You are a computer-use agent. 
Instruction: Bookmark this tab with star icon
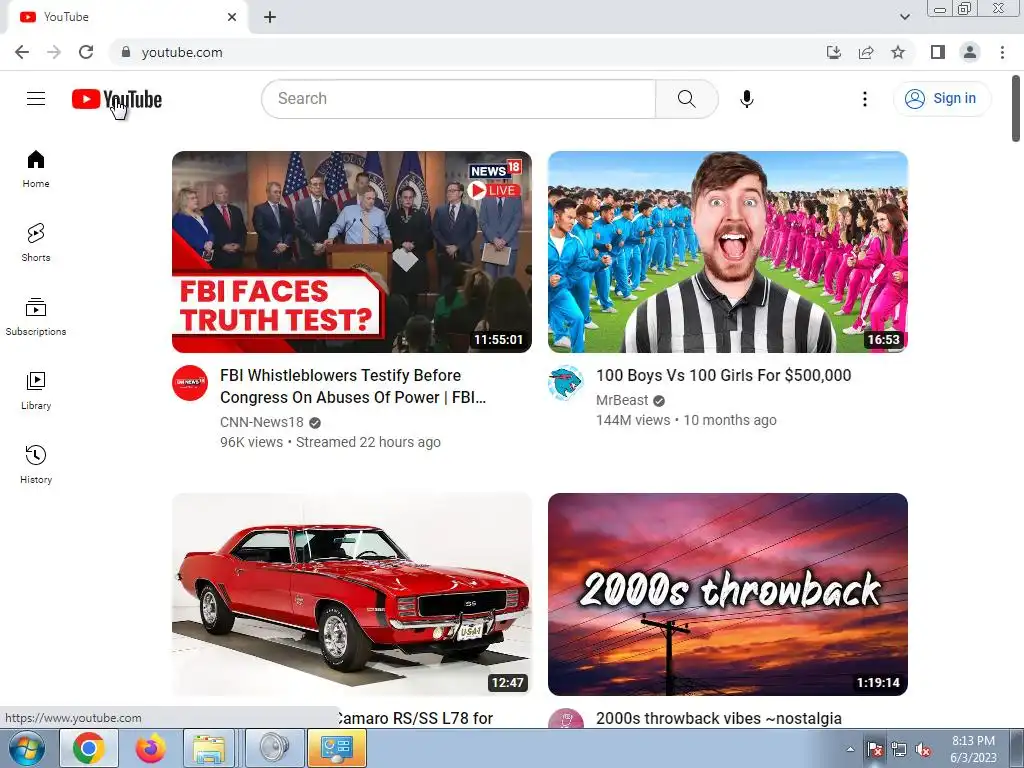tap(898, 52)
